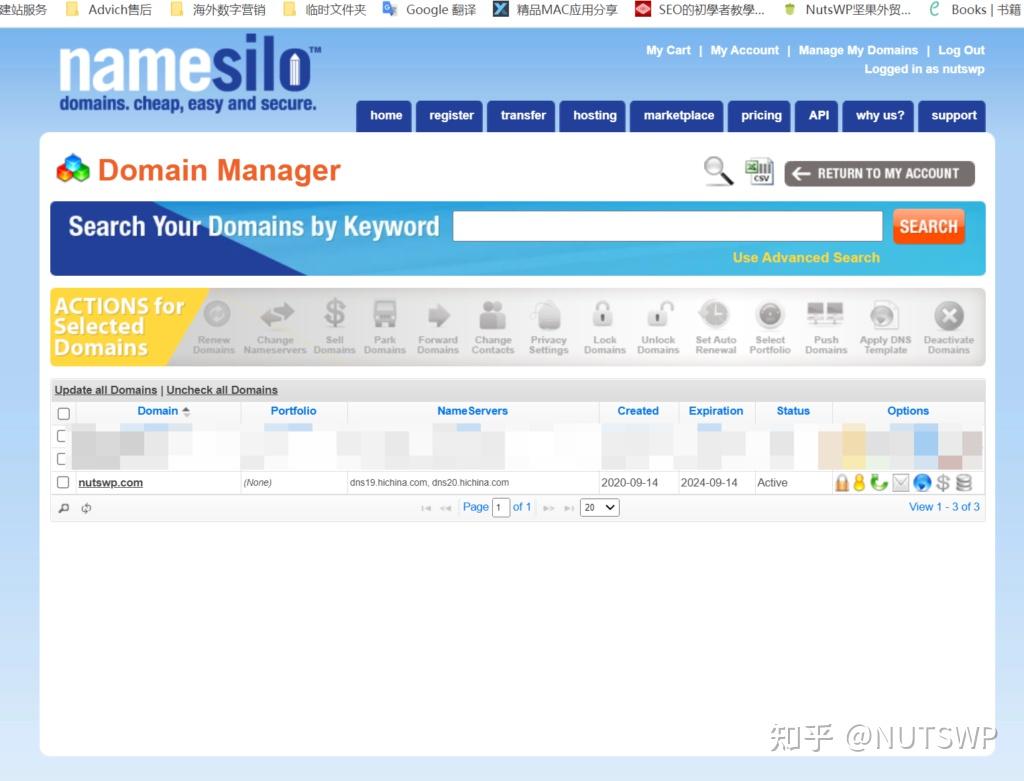This screenshot has height=781, width=1024.
Task: Open the rows-per-page dropdown showing 20
Action: tap(600, 507)
